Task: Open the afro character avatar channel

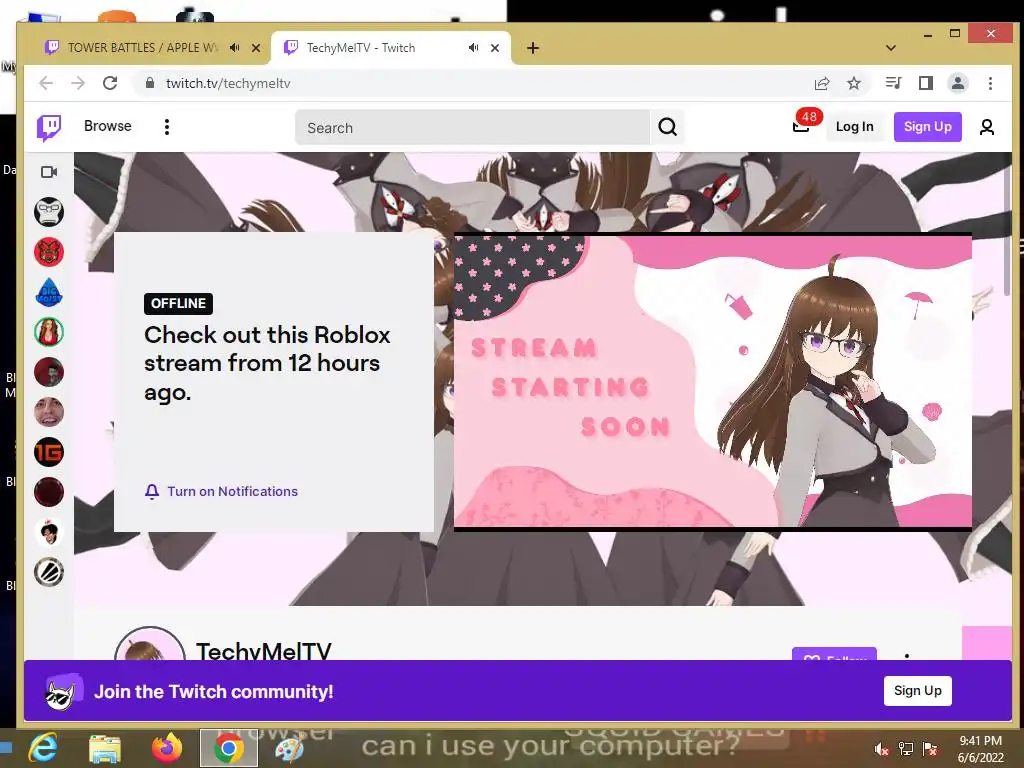Action: coord(49,532)
